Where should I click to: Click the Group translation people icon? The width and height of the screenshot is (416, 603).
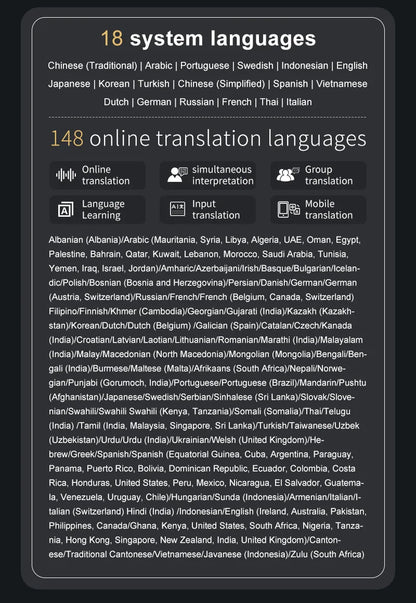(x=288, y=175)
